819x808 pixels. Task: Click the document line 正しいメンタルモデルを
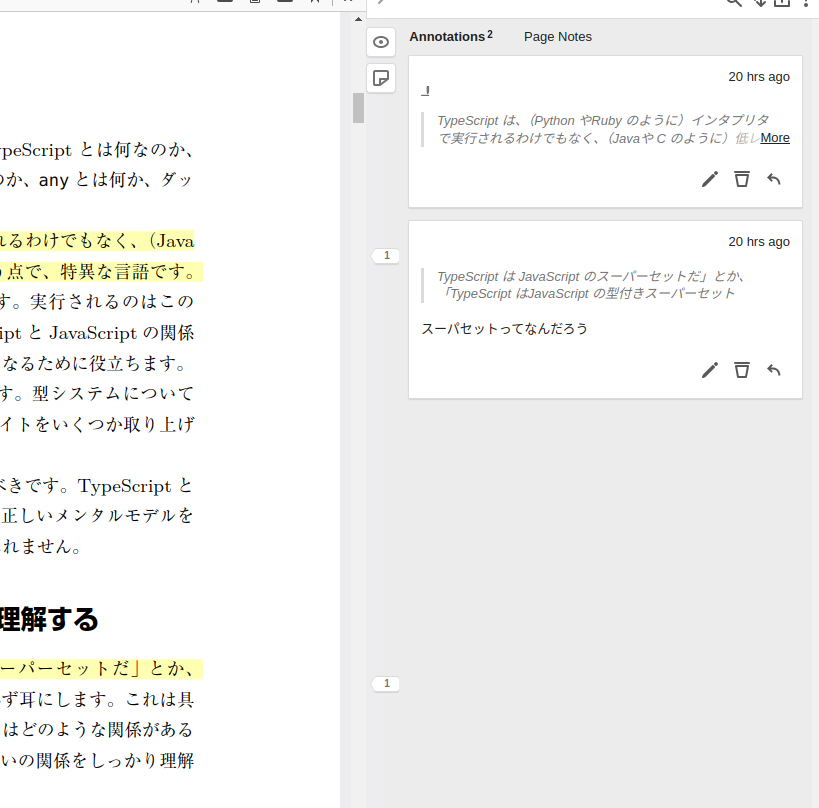97,516
